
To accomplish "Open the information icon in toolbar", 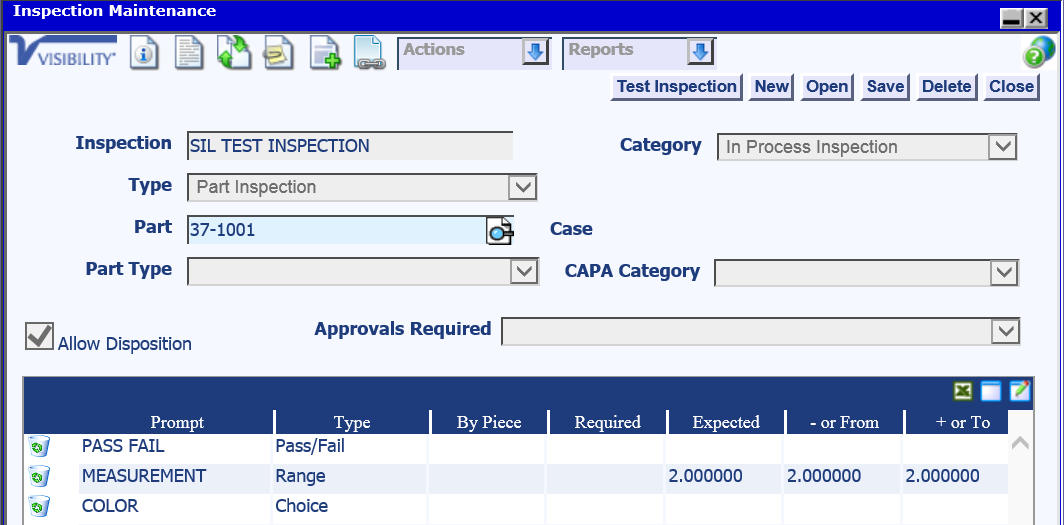I will click(x=143, y=54).
